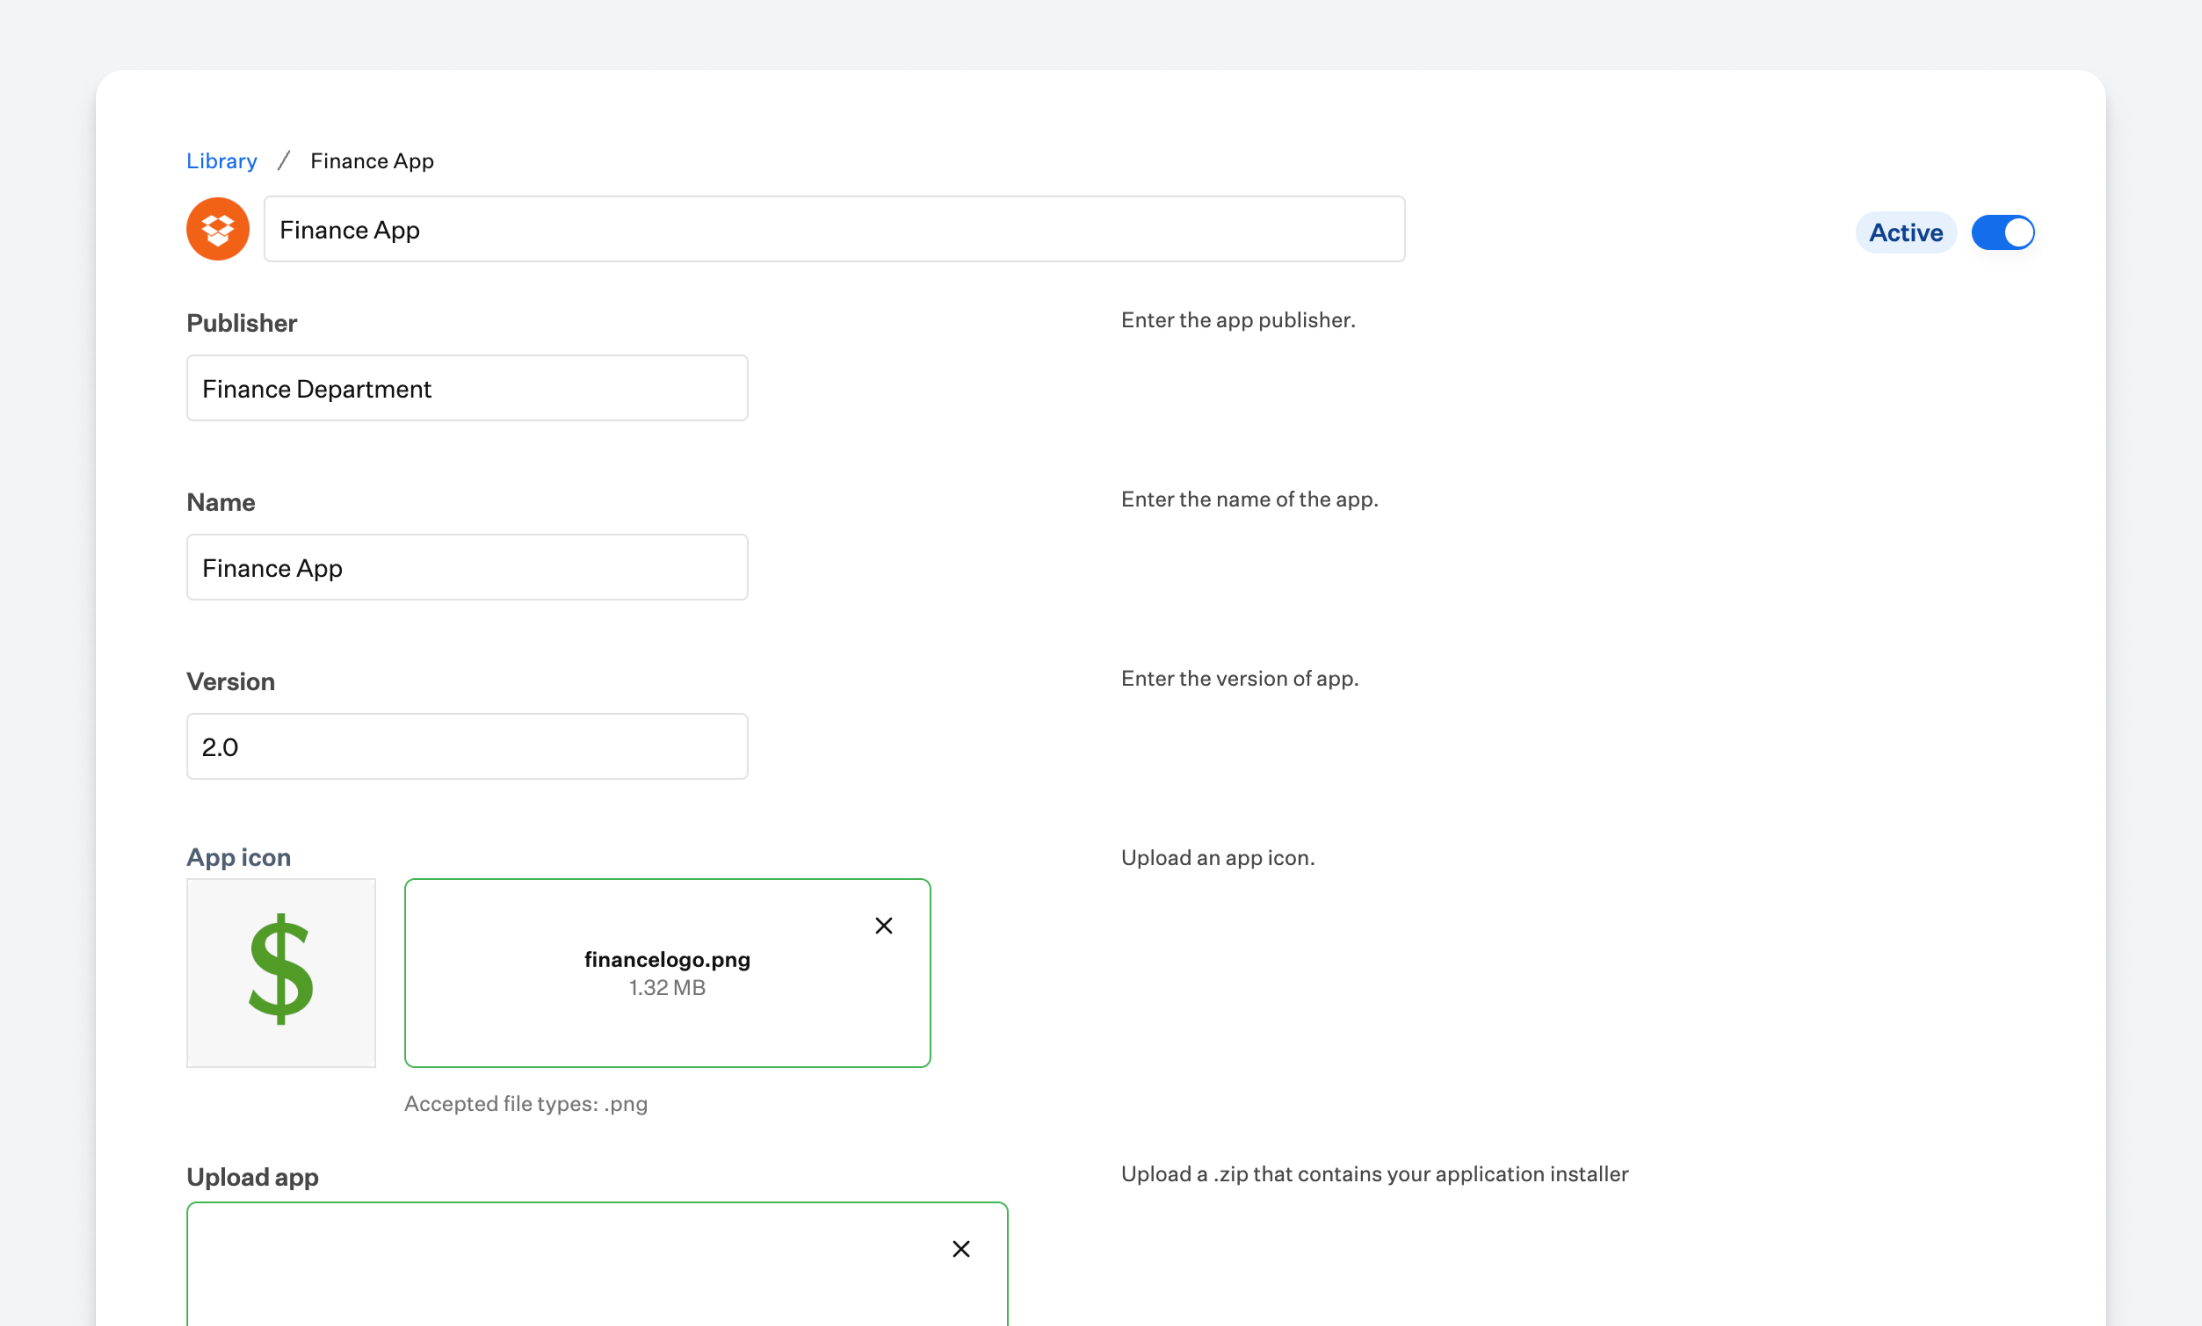Click the app title input containing Finance App
The height and width of the screenshot is (1326, 2202).
pos(835,229)
